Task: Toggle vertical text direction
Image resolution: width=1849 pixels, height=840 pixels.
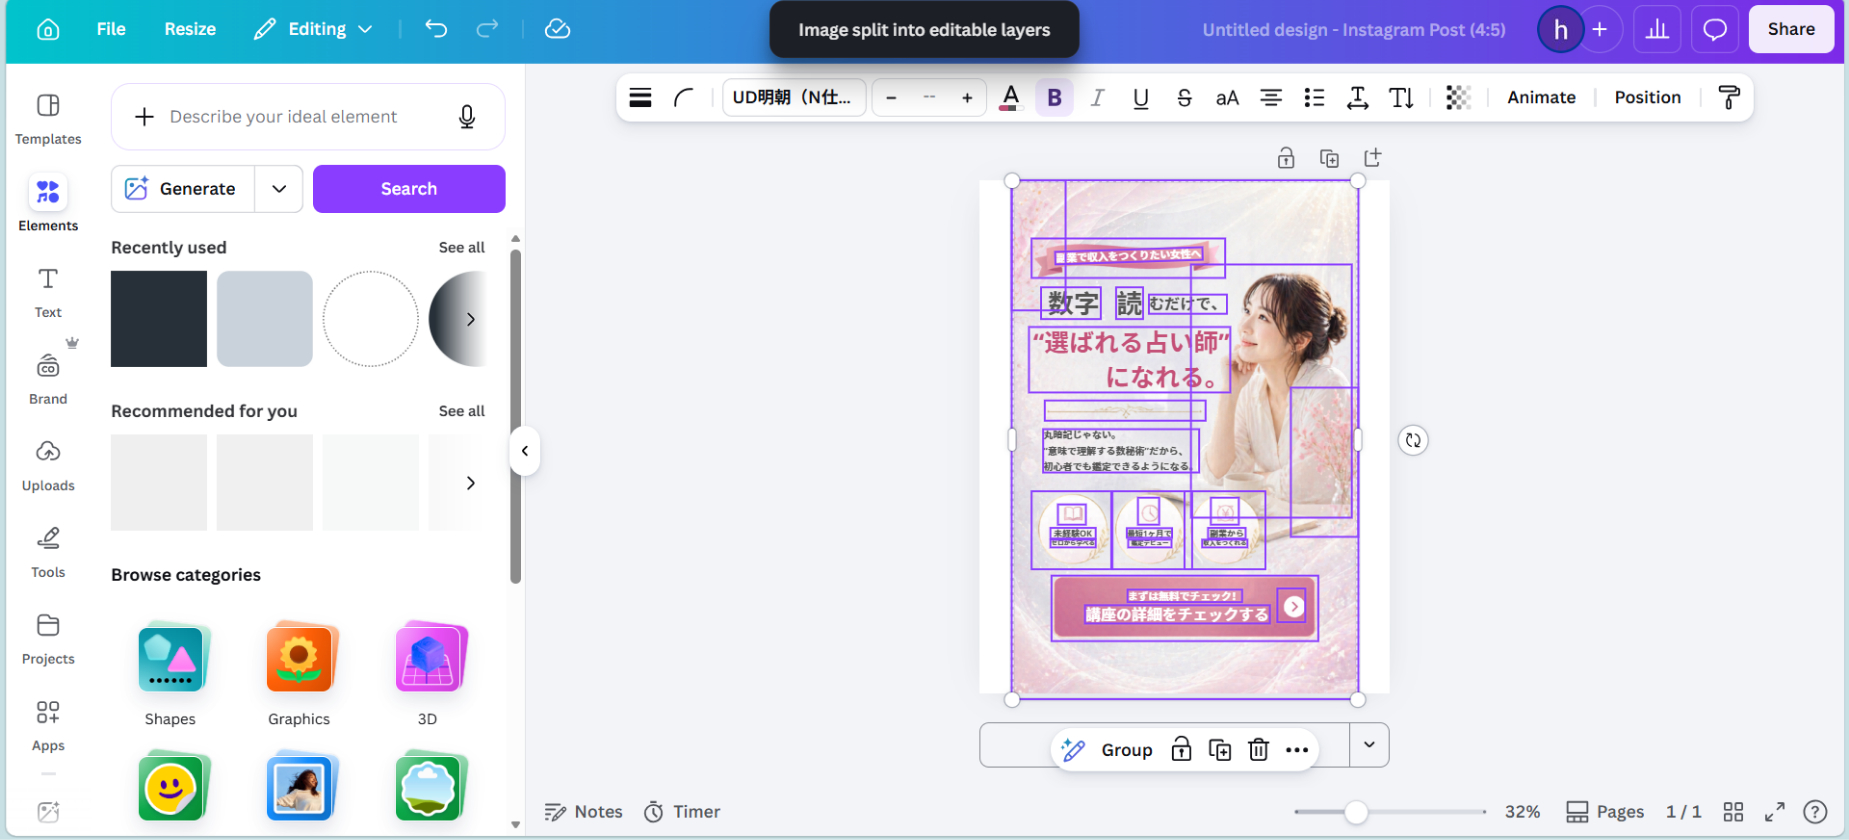Action: coord(1401,97)
